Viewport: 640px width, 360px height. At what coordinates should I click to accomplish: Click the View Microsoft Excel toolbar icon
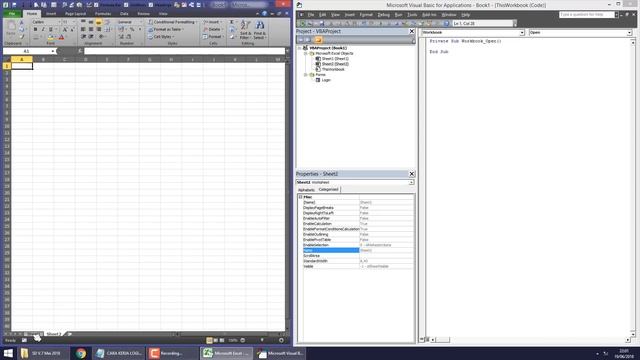point(302,24)
